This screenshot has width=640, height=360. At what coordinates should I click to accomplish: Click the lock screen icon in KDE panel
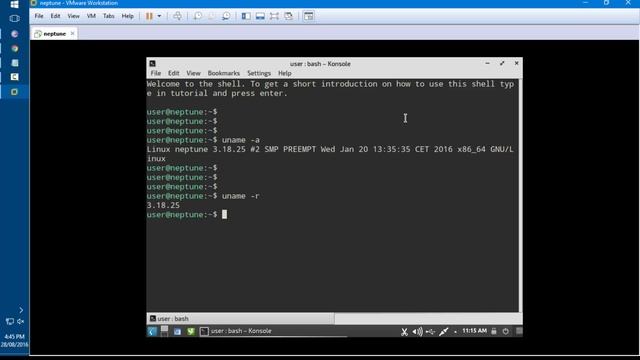click(493, 331)
